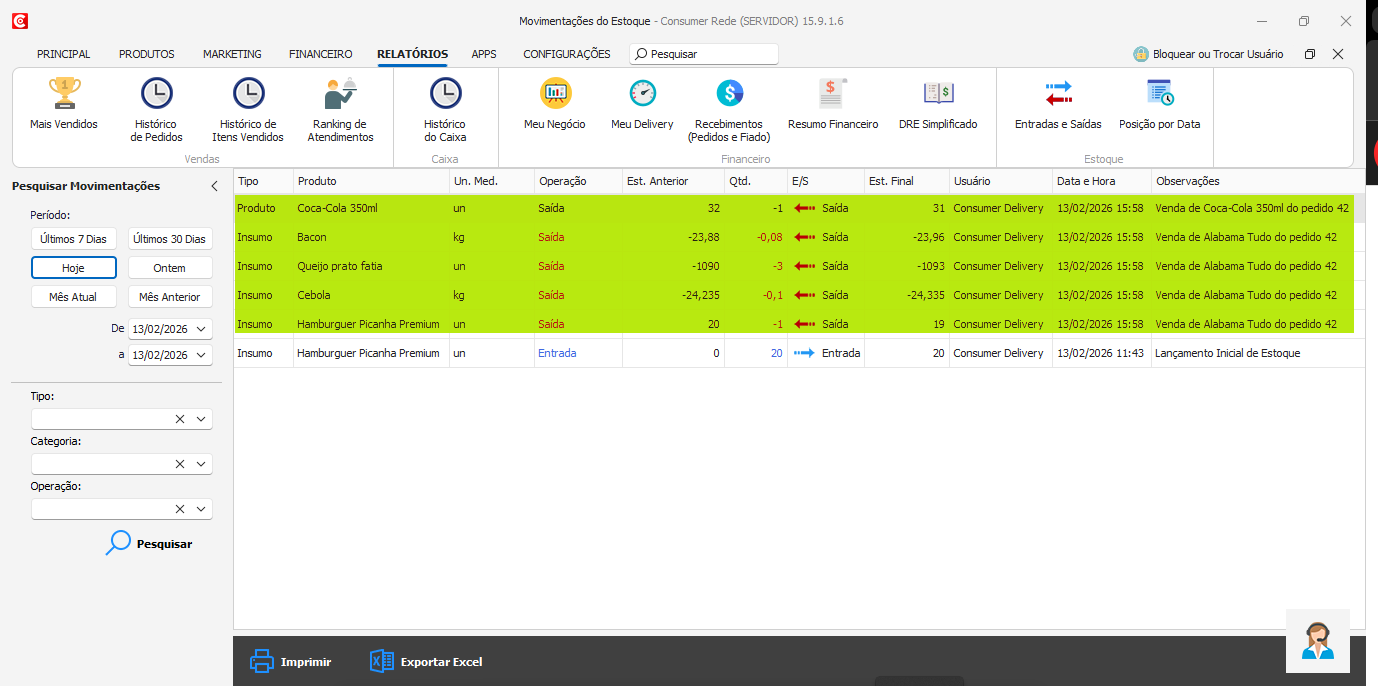Image resolution: width=1378 pixels, height=686 pixels.
Task: Click the Exportar Excel button
Action: point(426,662)
